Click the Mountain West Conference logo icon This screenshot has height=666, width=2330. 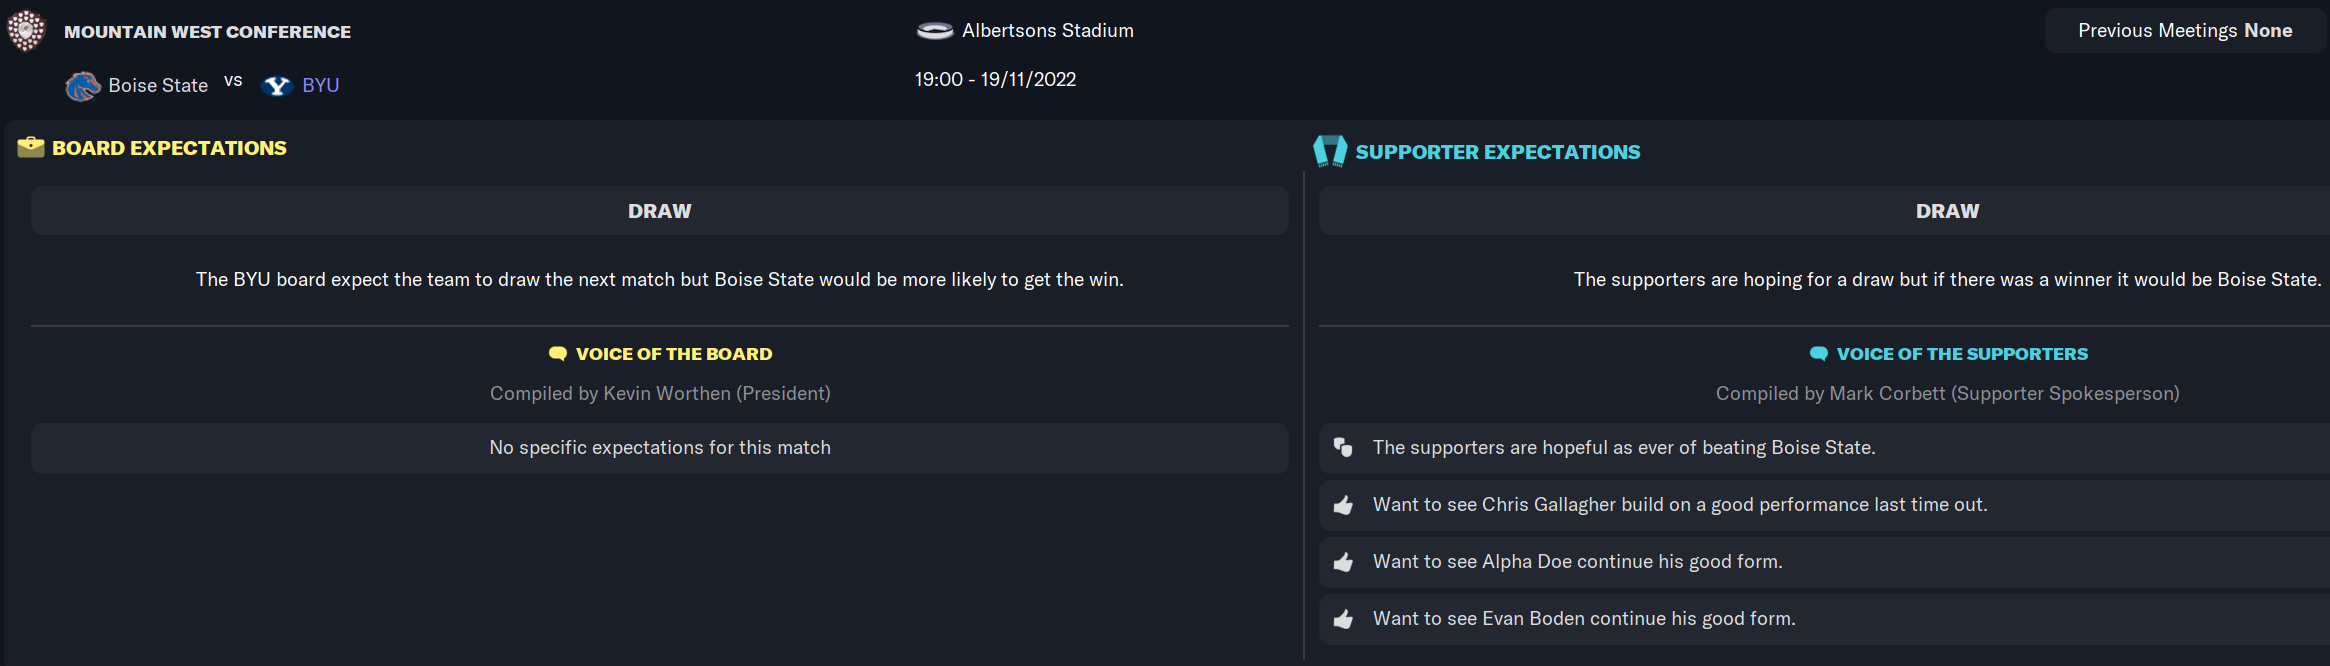point(26,30)
